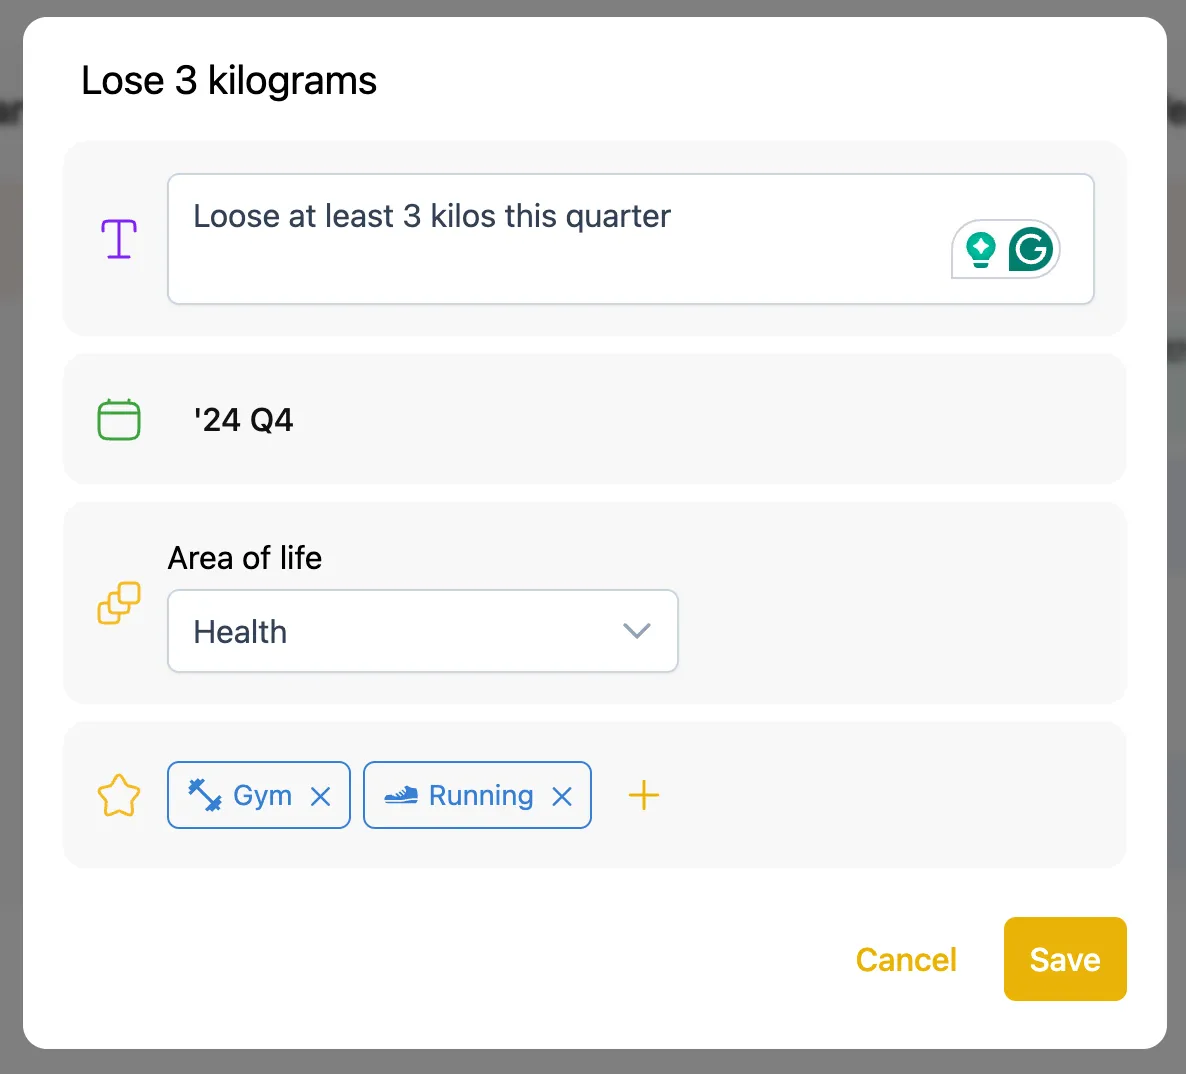Image resolution: width=1186 pixels, height=1074 pixels.
Task: Add a new tag with the plus button
Action: click(x=643, y=795)
